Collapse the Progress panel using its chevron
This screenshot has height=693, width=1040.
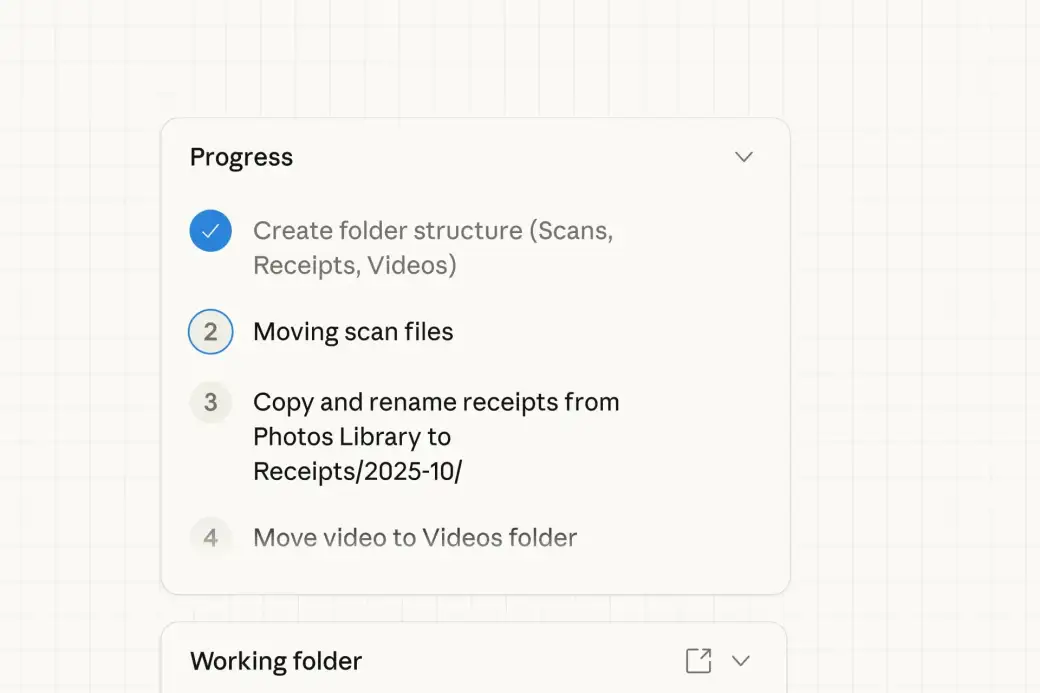[x=743, y=157]
